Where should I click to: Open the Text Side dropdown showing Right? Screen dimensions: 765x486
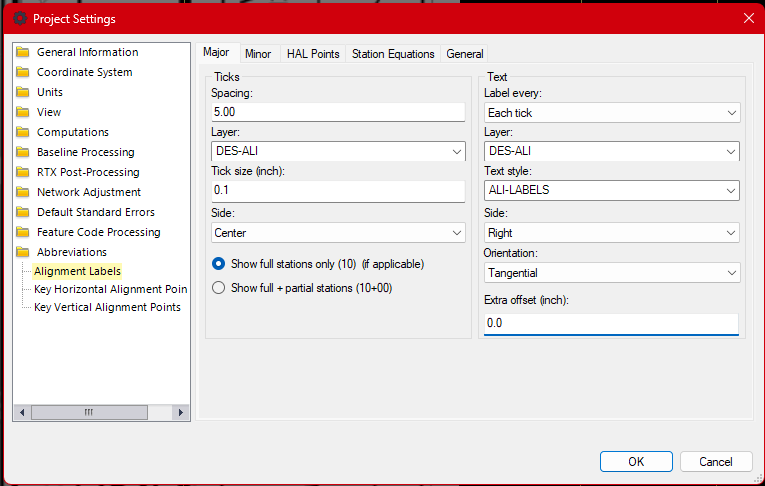tap(612, 233)
